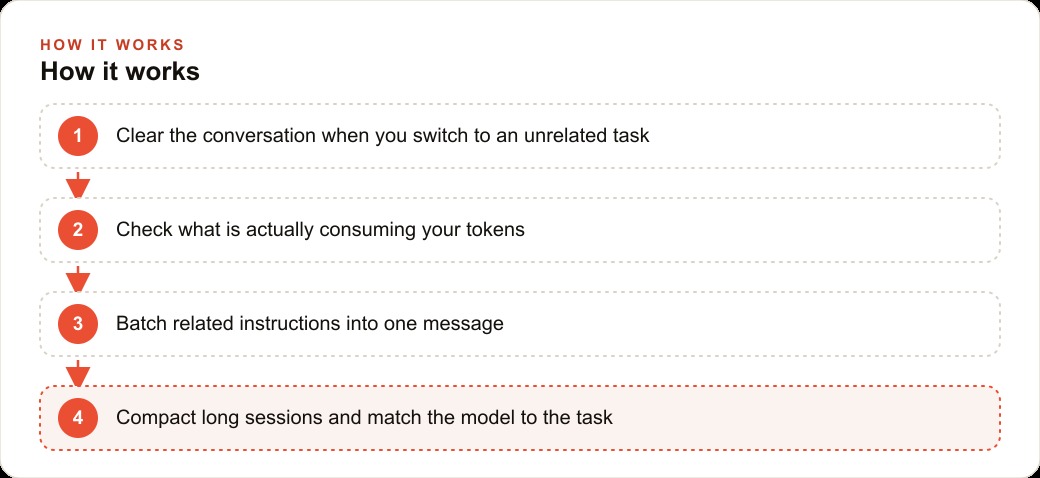This screenshot has height=478, width=1040.
Task: Click the red number 4 circle
Action: click(x=78, y=418)
